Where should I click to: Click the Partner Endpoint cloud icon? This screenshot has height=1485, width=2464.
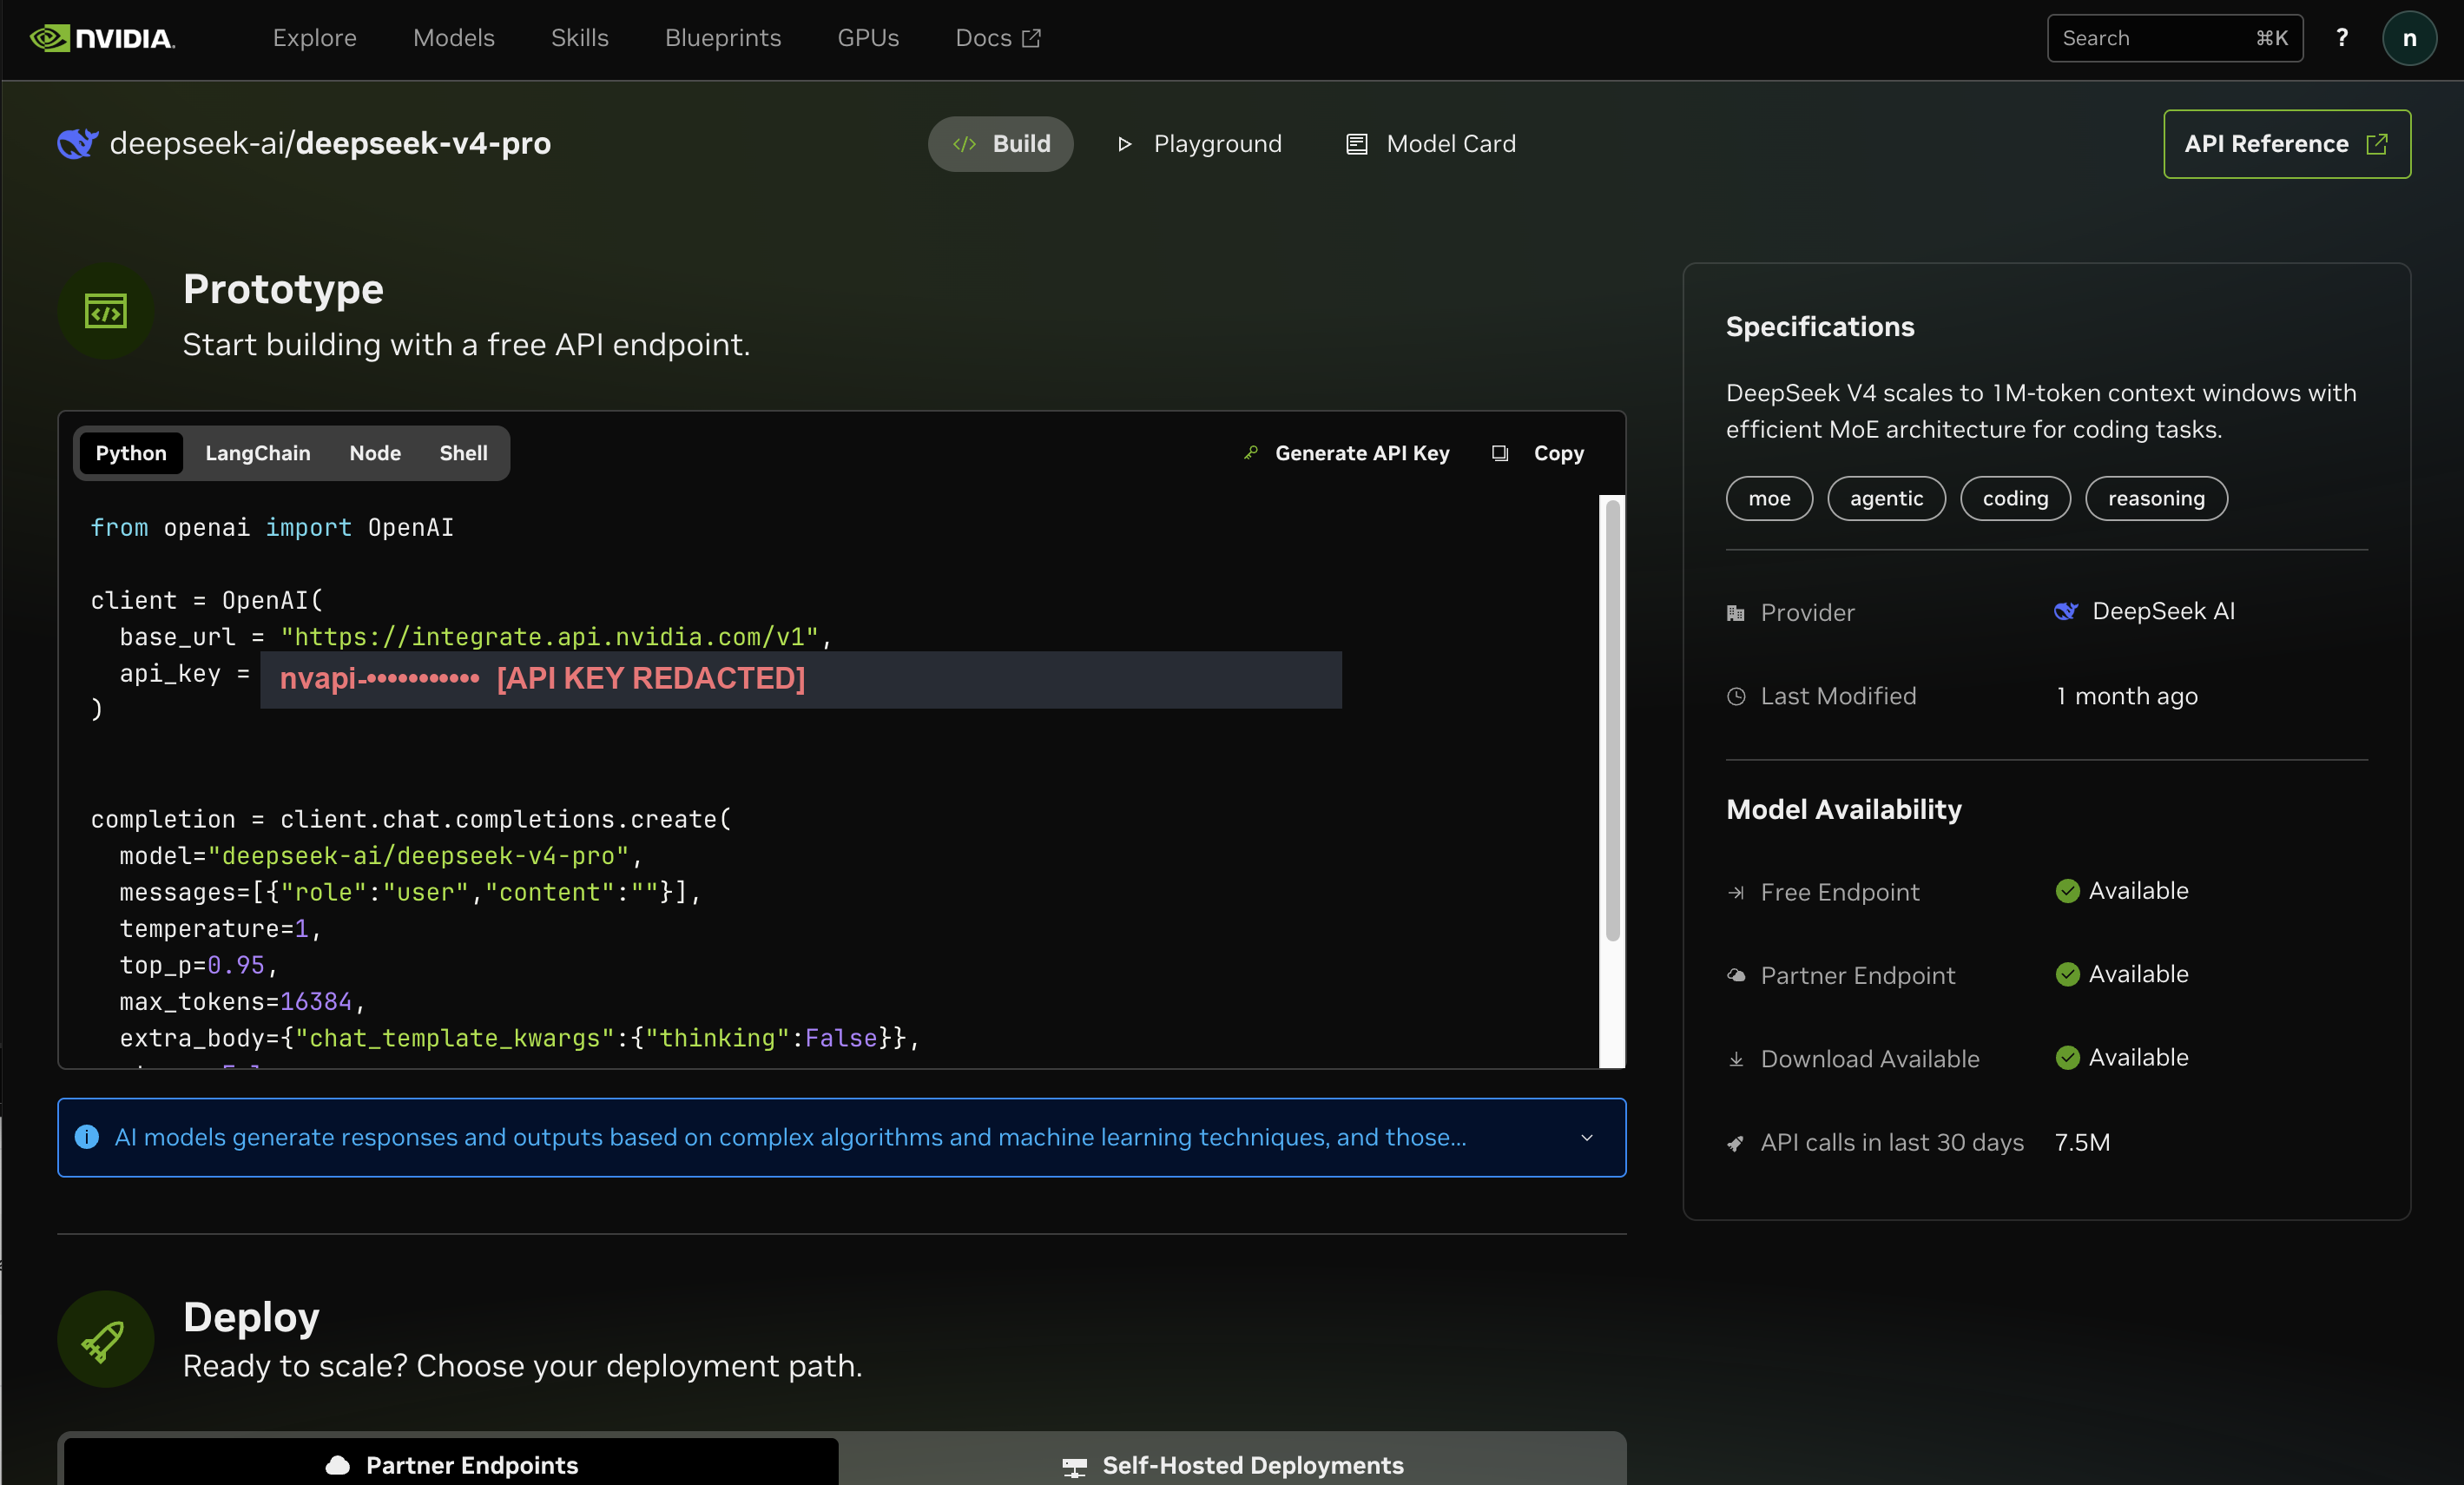pos(1736,975)
